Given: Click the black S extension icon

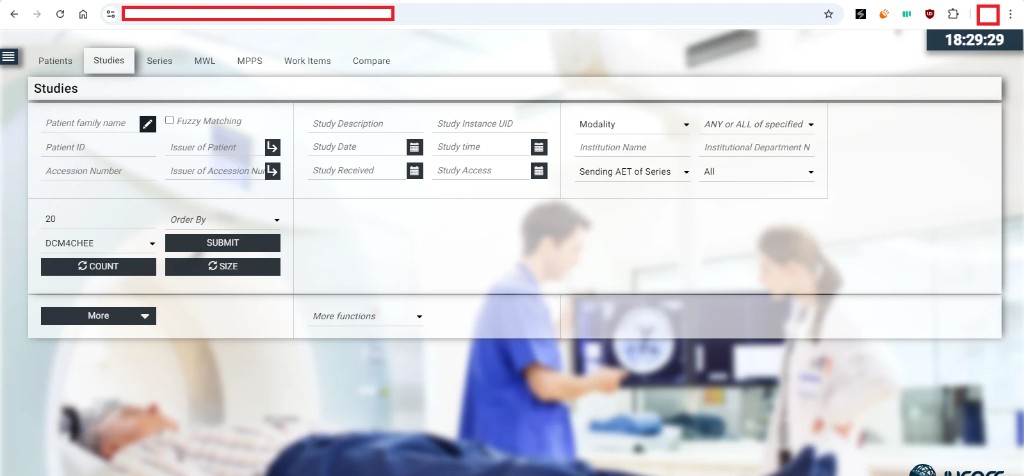Looking at the screenshot, I should [861, 14].
